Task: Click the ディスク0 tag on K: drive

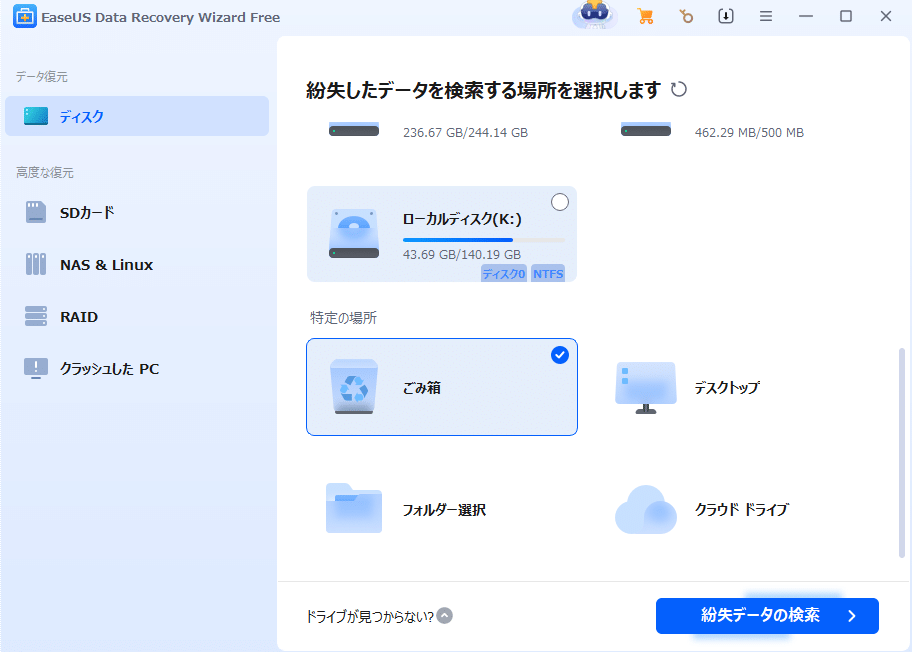Action: click(504, 274)
